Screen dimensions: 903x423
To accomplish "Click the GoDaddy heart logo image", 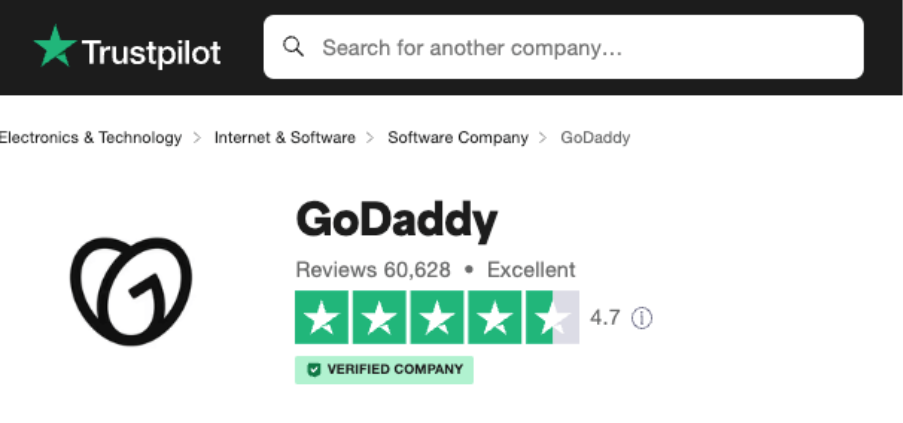I will click(x=131, y=292).
